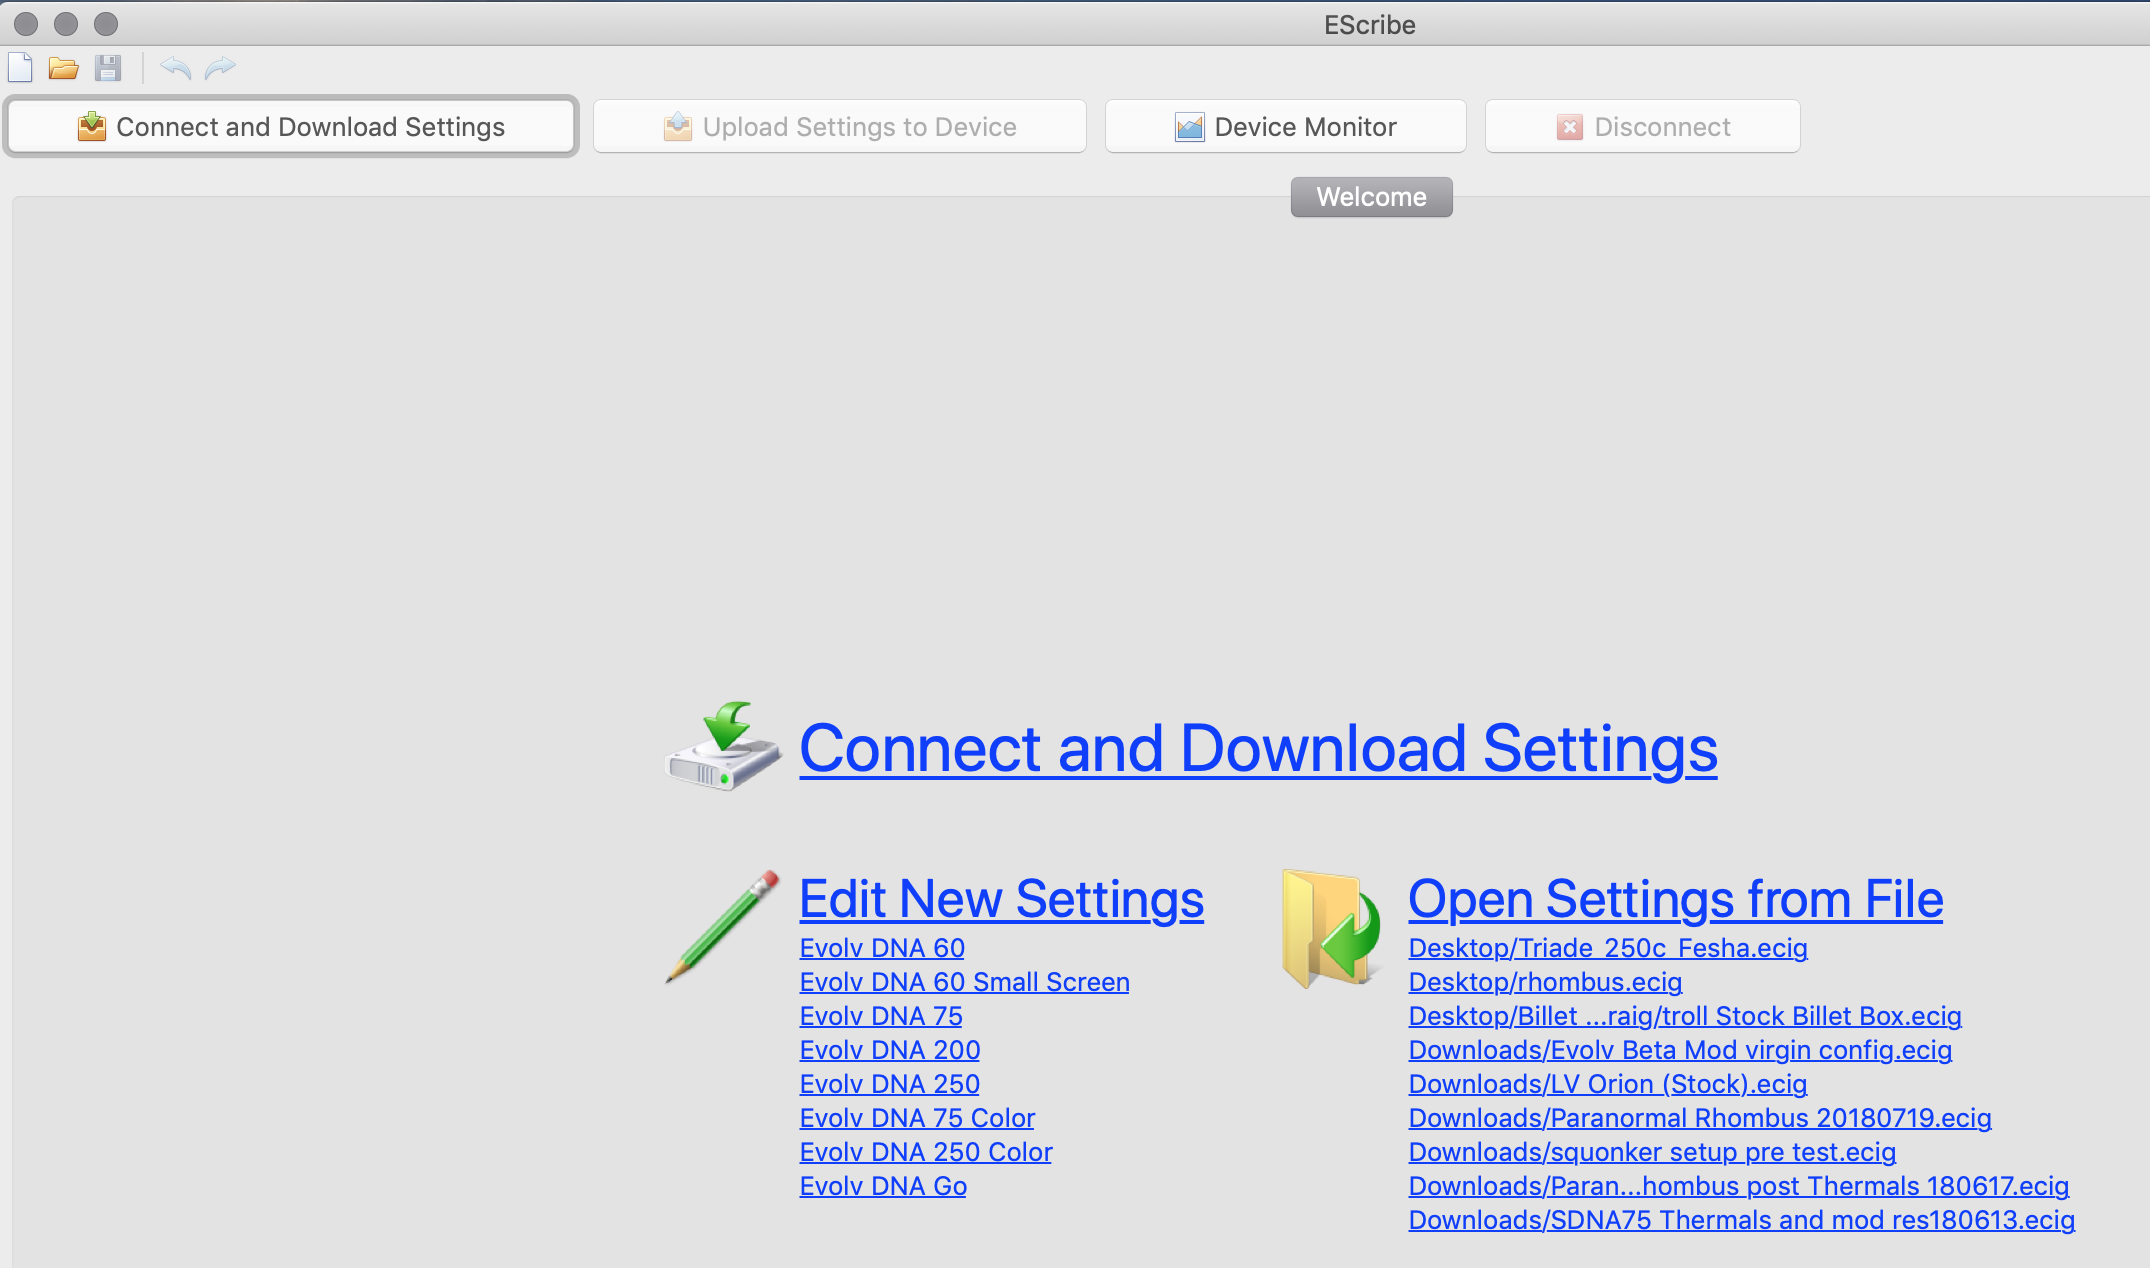This screenshot has height=1268, width=2150.
Task: Click the green pencil Edit icon
Action: (x=723, y=926)
